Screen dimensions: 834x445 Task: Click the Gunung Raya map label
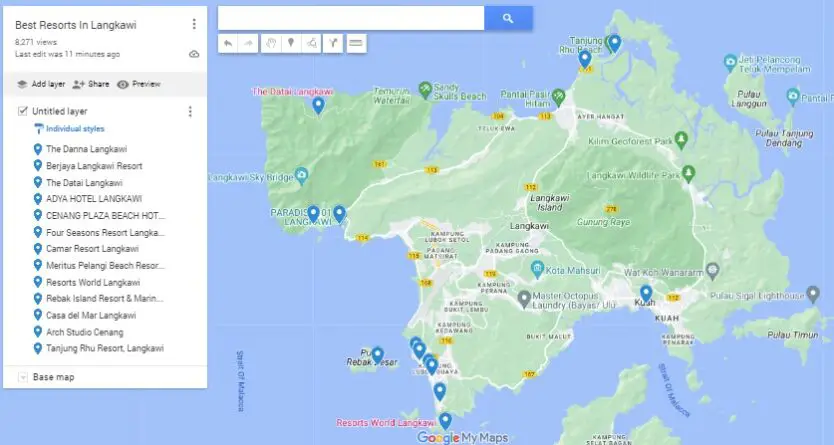tap(603, 222)
